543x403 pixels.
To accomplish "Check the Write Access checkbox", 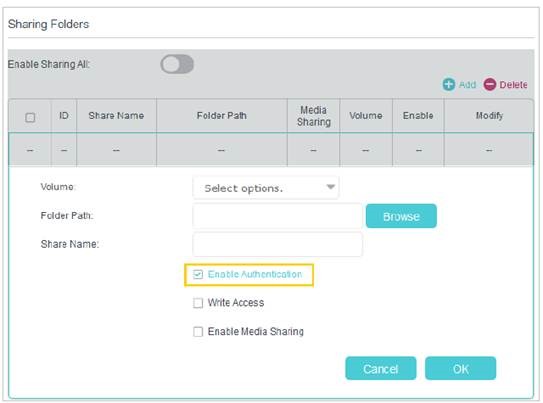I will pyautogui.click(x=198, y=303).
